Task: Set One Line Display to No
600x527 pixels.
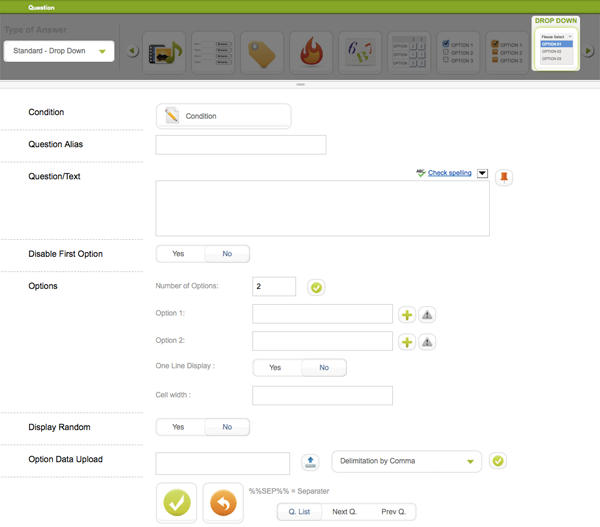Action: [x=324, y=368]
